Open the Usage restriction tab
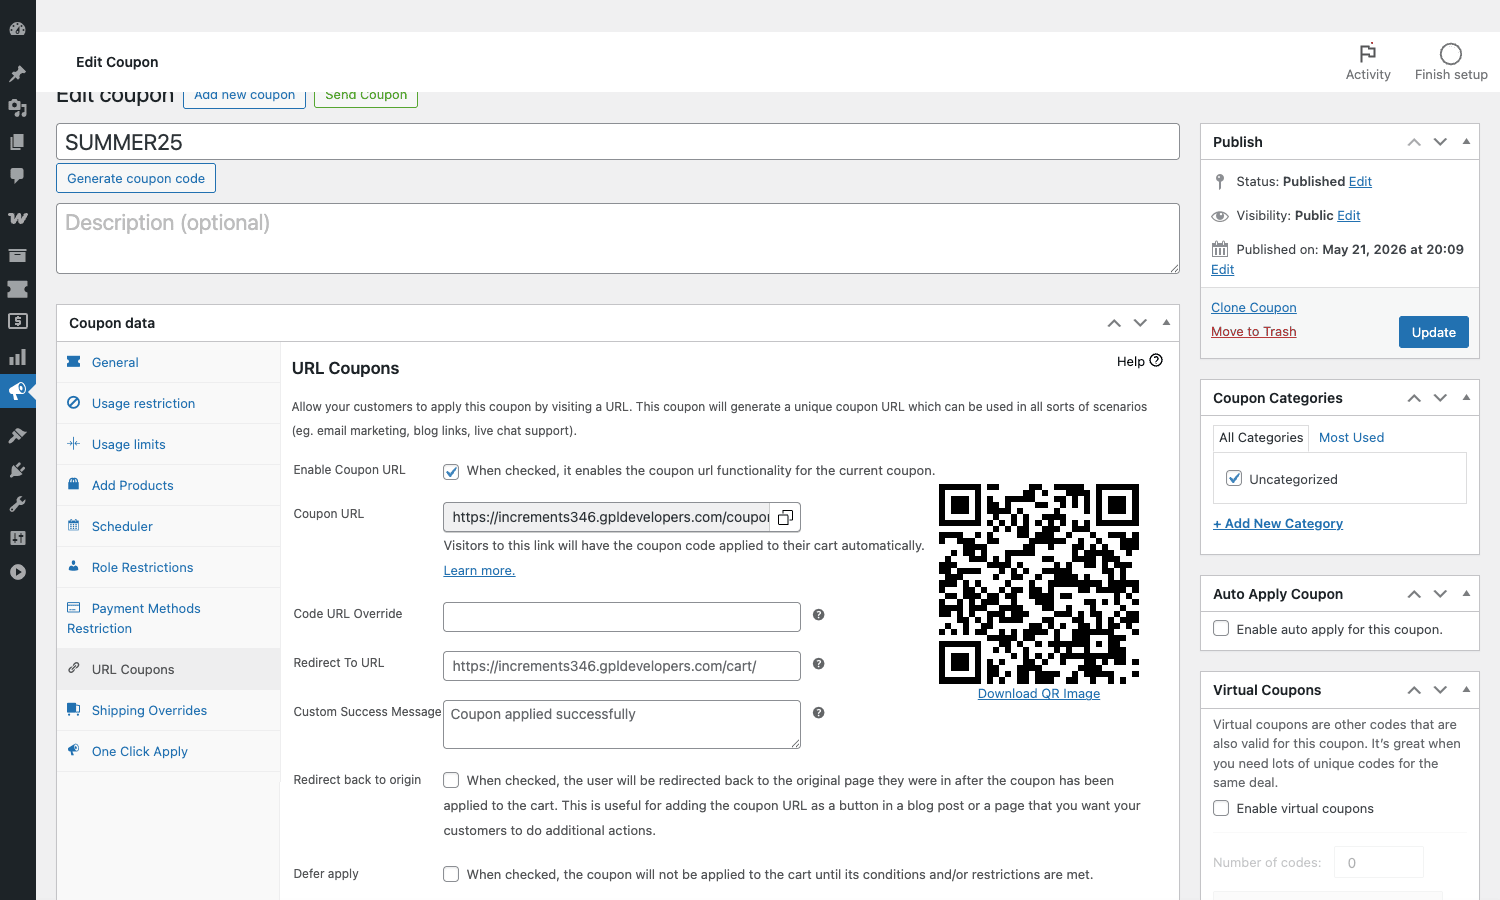The height and width of the screenshot is (900, 1500). tap(168, 403)
